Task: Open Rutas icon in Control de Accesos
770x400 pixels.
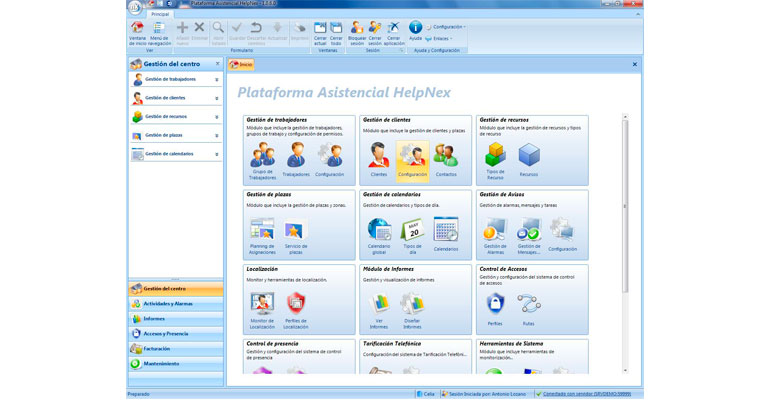Action: coord(529,309)
